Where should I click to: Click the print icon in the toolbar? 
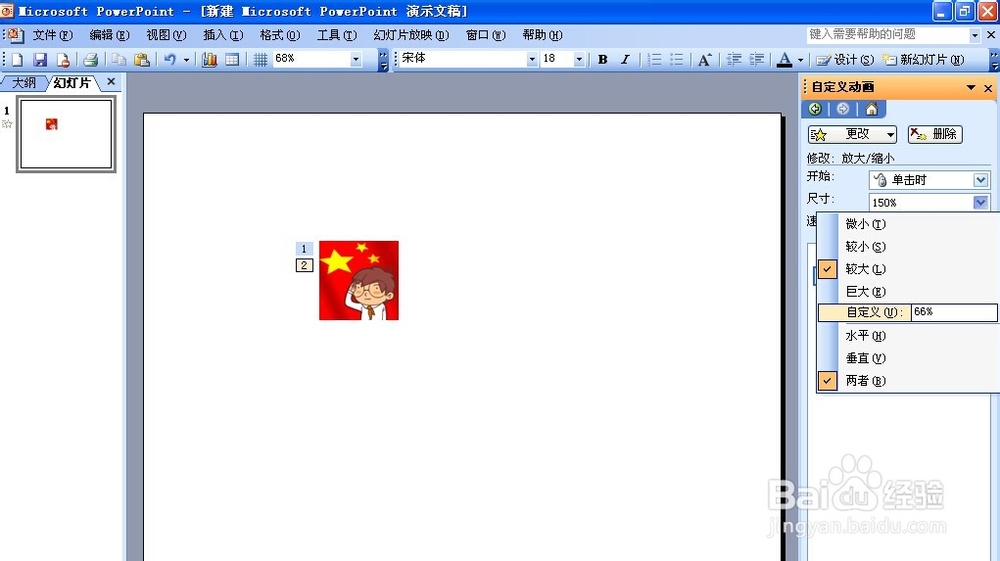(x=91, y=59)
